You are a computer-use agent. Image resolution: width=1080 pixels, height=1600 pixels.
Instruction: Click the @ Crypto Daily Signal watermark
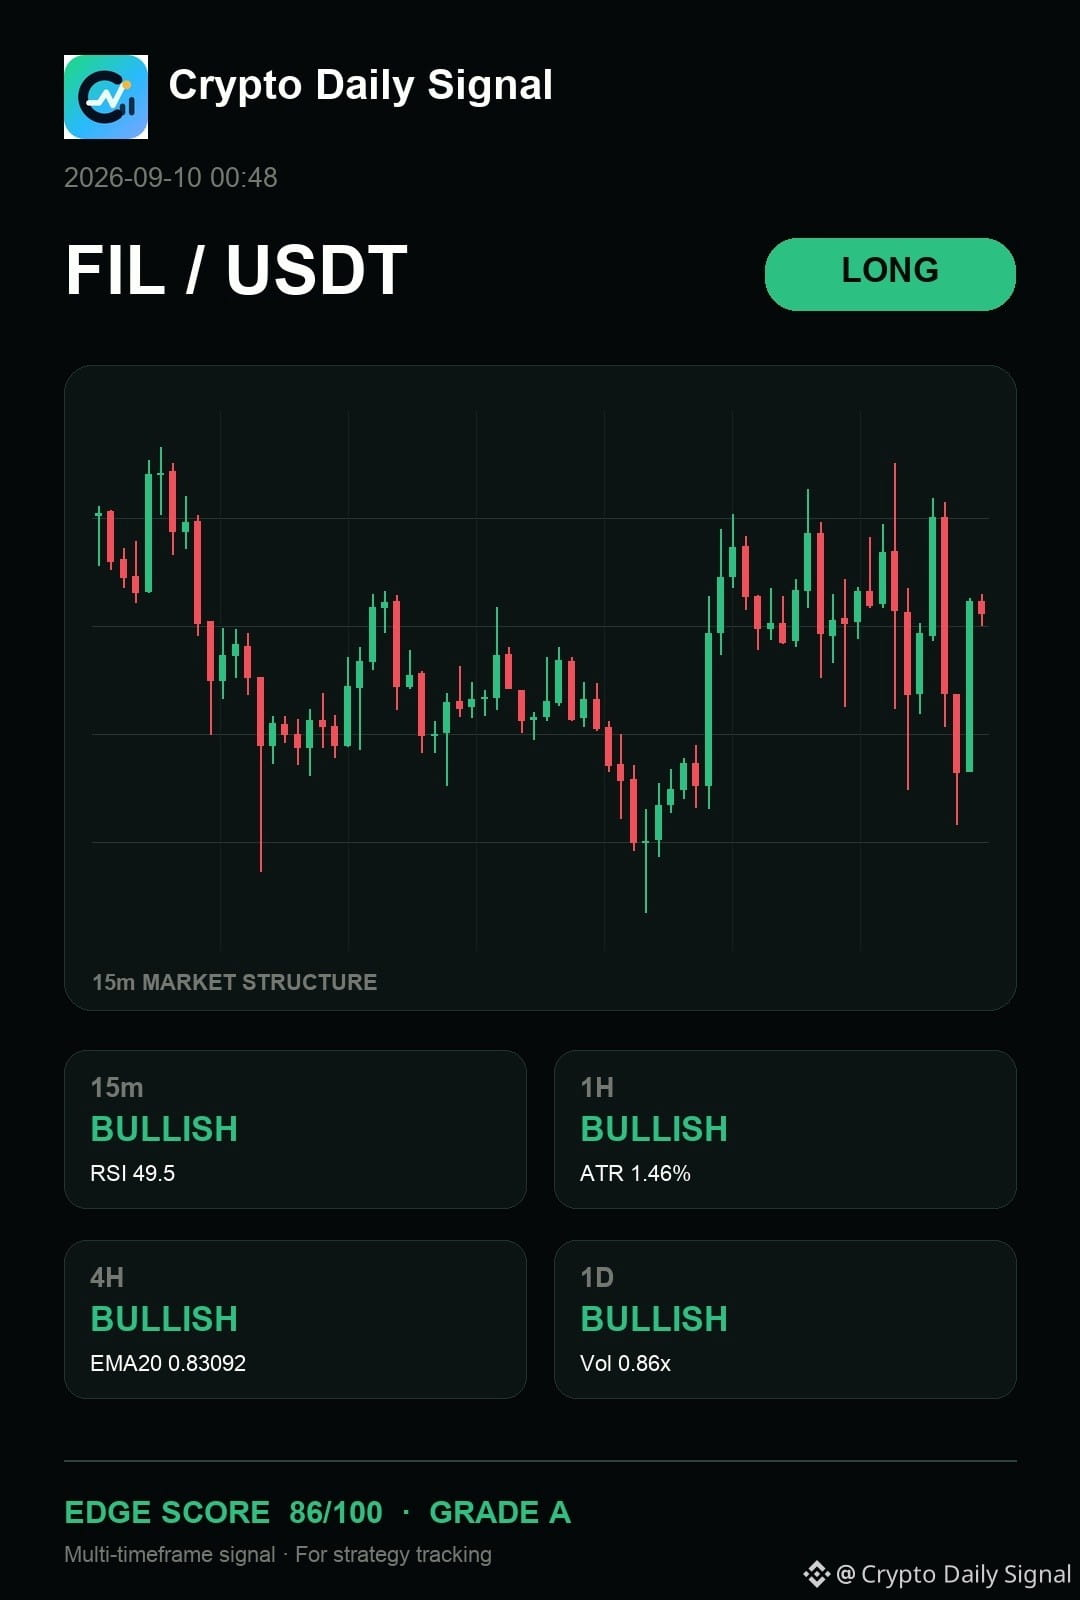pyautogui.click(x=954, y=1574)
